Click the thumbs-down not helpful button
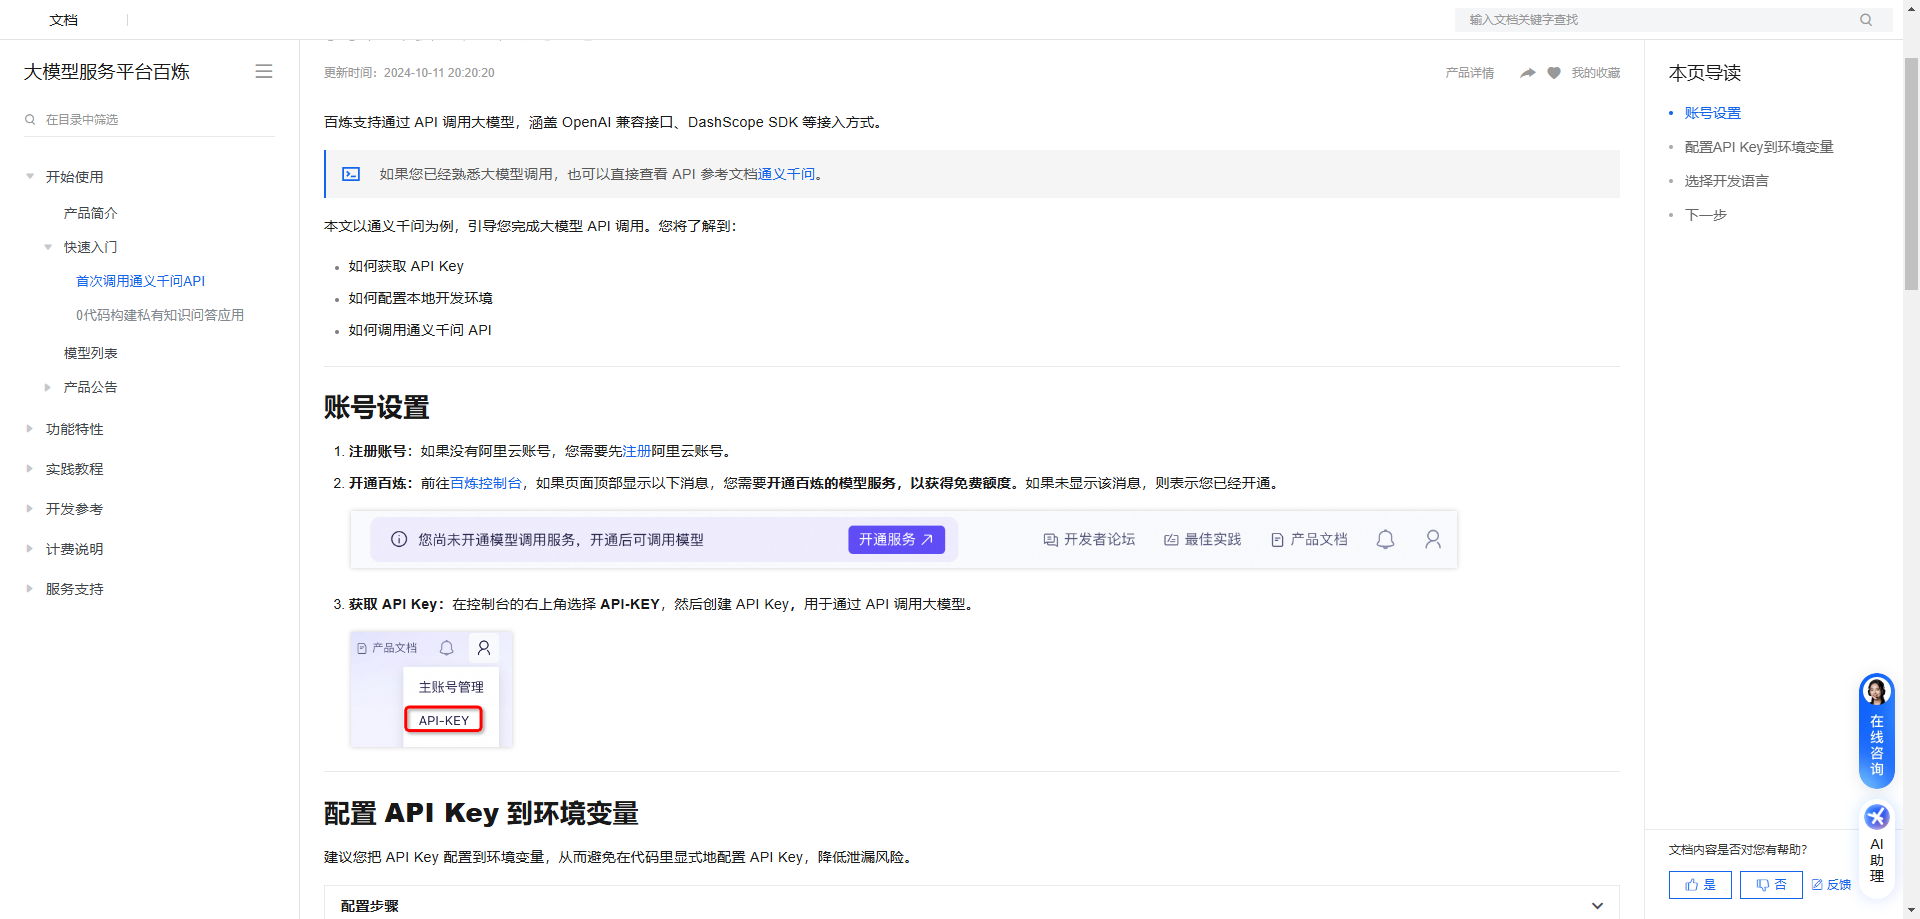The image size is (1920, 919). (x=1770, y=885)
